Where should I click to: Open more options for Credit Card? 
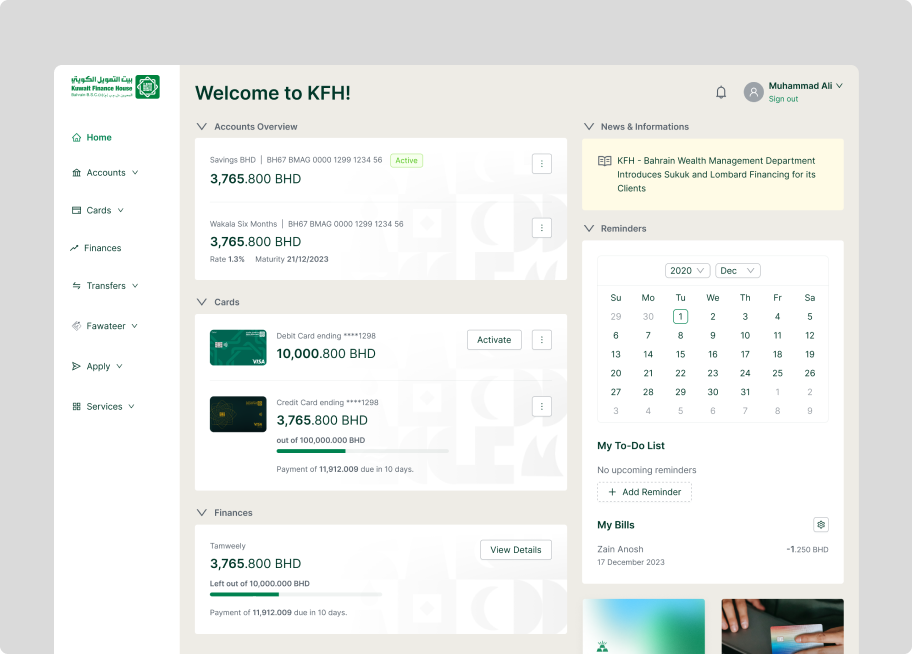542,407
